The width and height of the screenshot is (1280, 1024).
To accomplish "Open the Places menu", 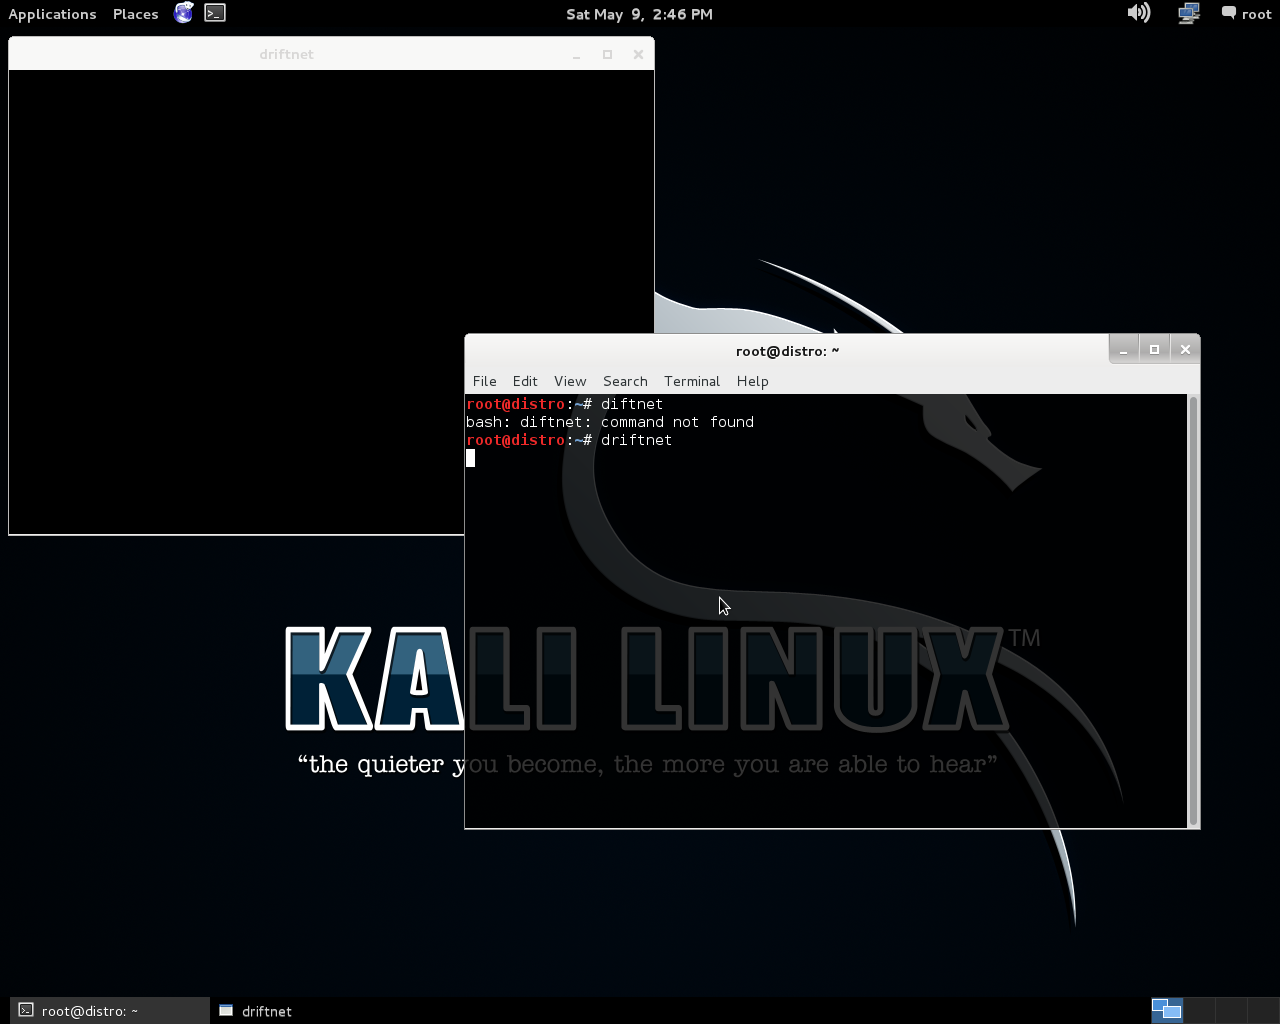I will (135, 14).
